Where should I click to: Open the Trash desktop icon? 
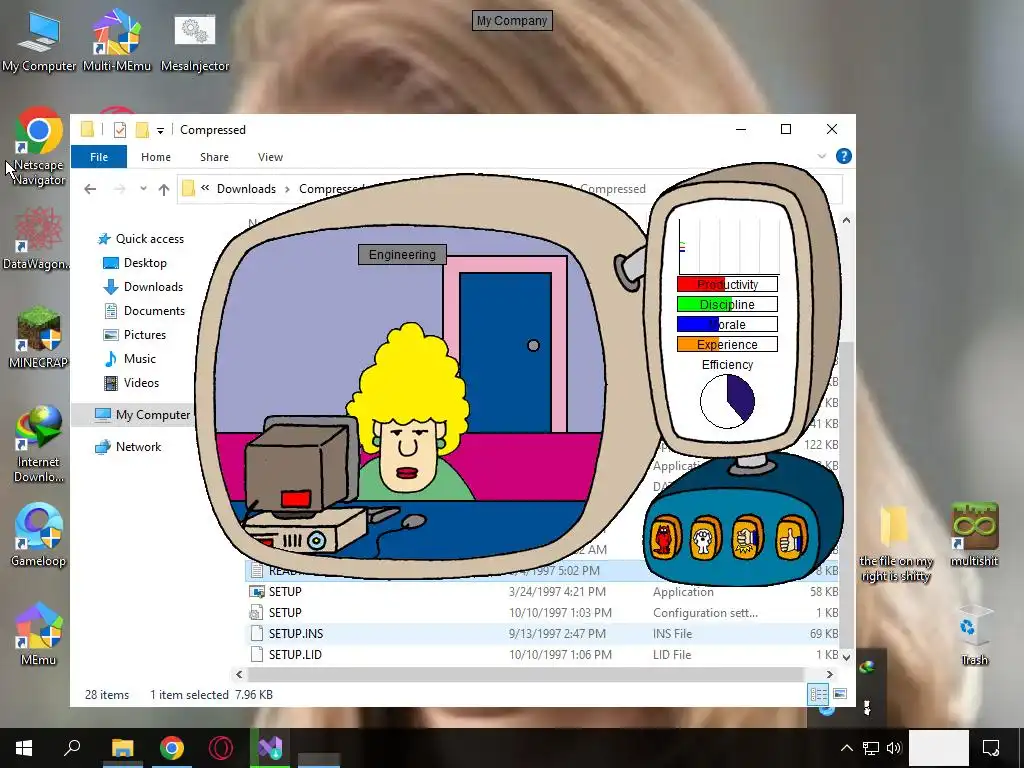click(x=974, y=635)
